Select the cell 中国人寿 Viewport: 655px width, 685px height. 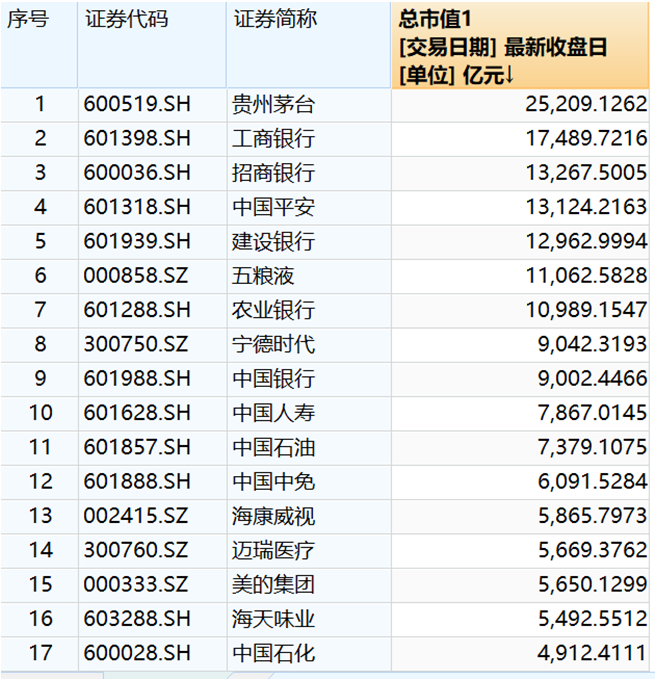tap(309, 413)
